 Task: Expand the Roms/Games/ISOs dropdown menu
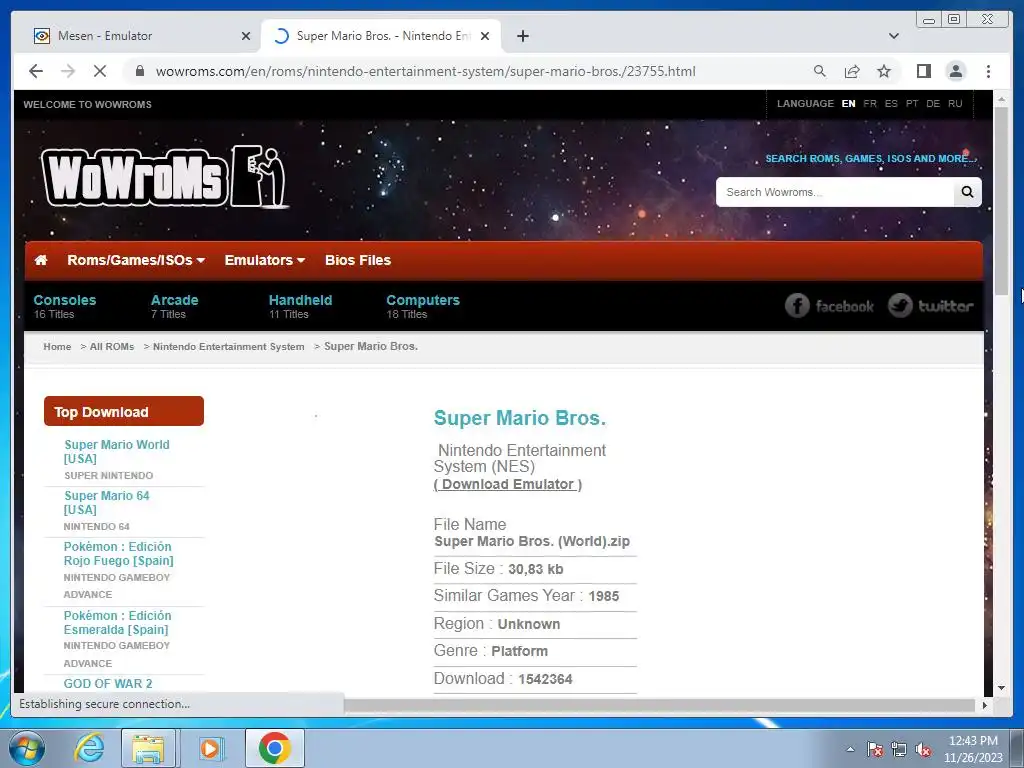click(136, 260)
